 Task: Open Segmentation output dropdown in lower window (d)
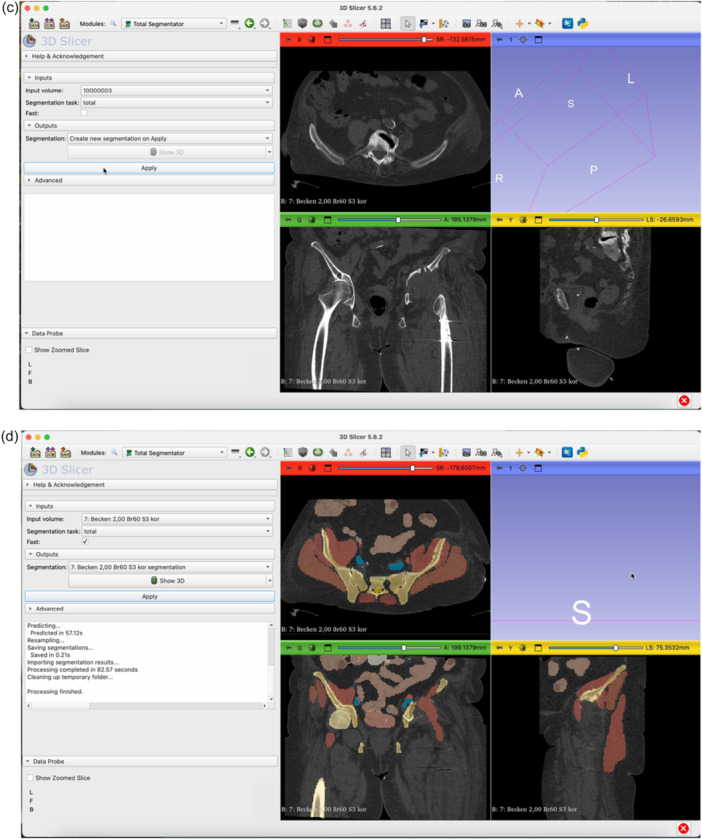click(x=171, y=567)
